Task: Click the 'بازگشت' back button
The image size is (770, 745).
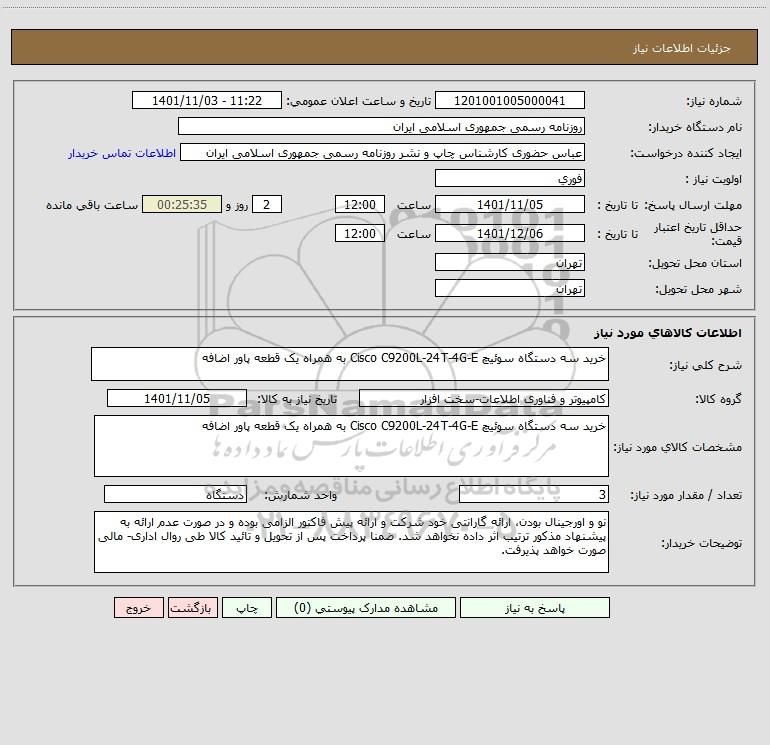Action: click(192, 608)
